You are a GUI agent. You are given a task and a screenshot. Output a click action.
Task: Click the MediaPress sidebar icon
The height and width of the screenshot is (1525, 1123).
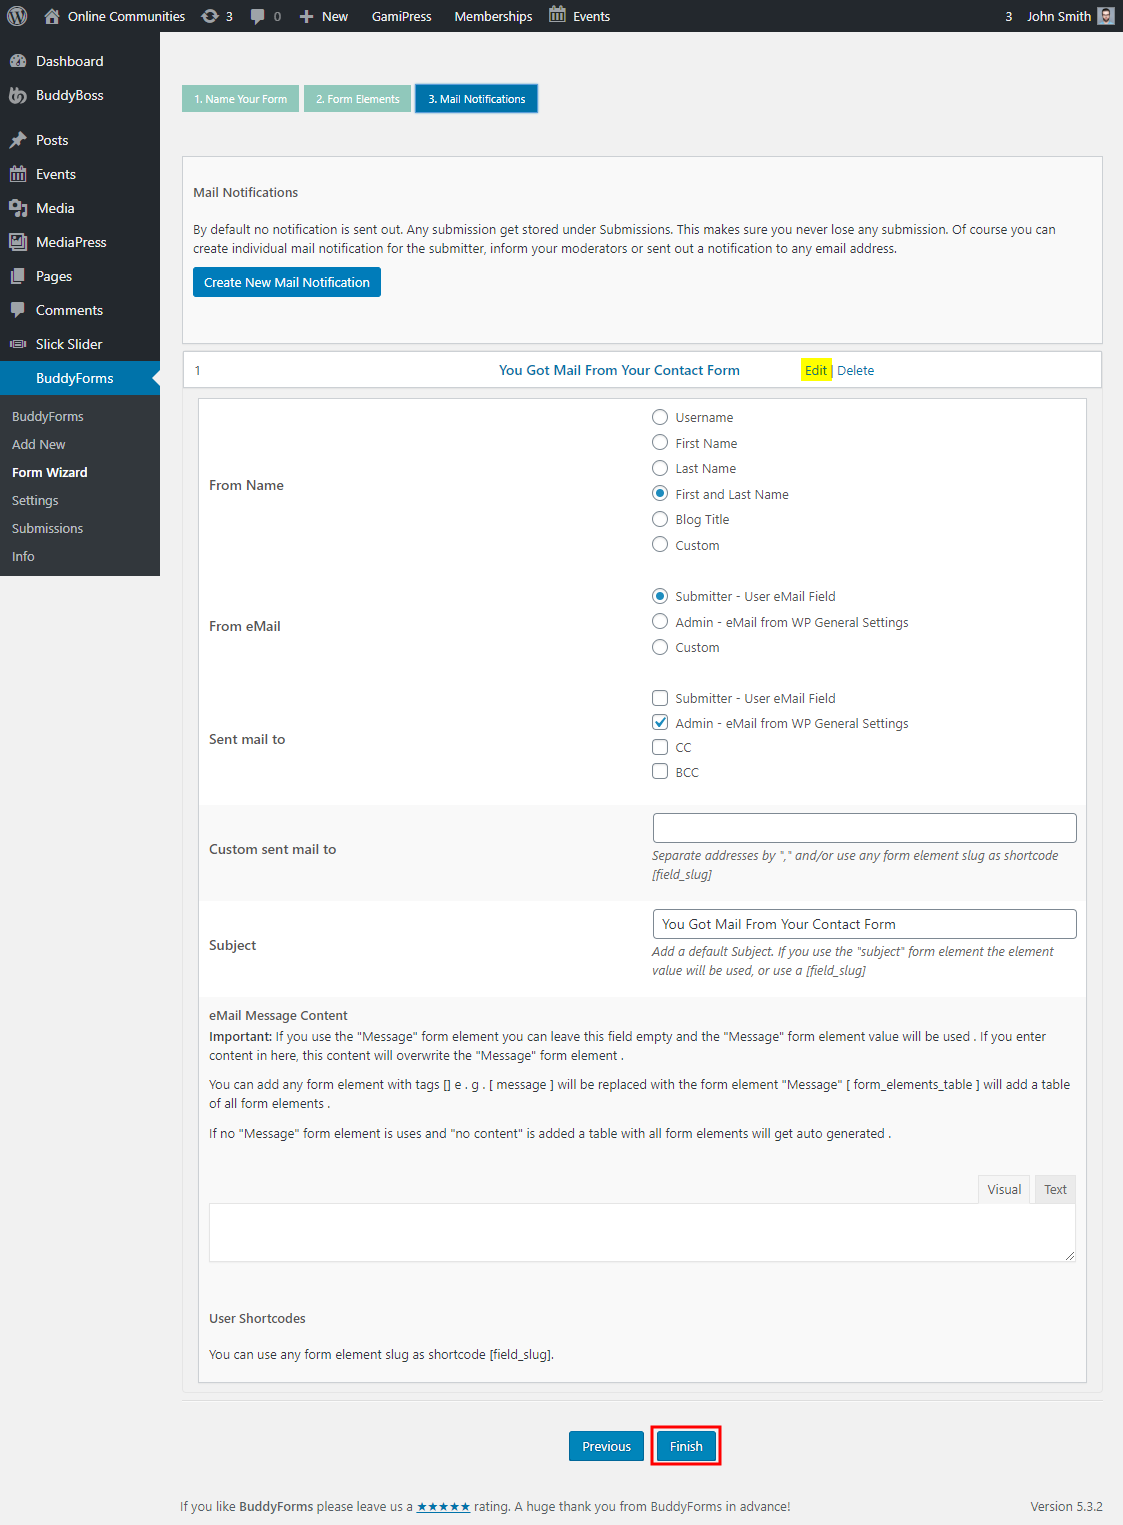[x=20, y=241]
